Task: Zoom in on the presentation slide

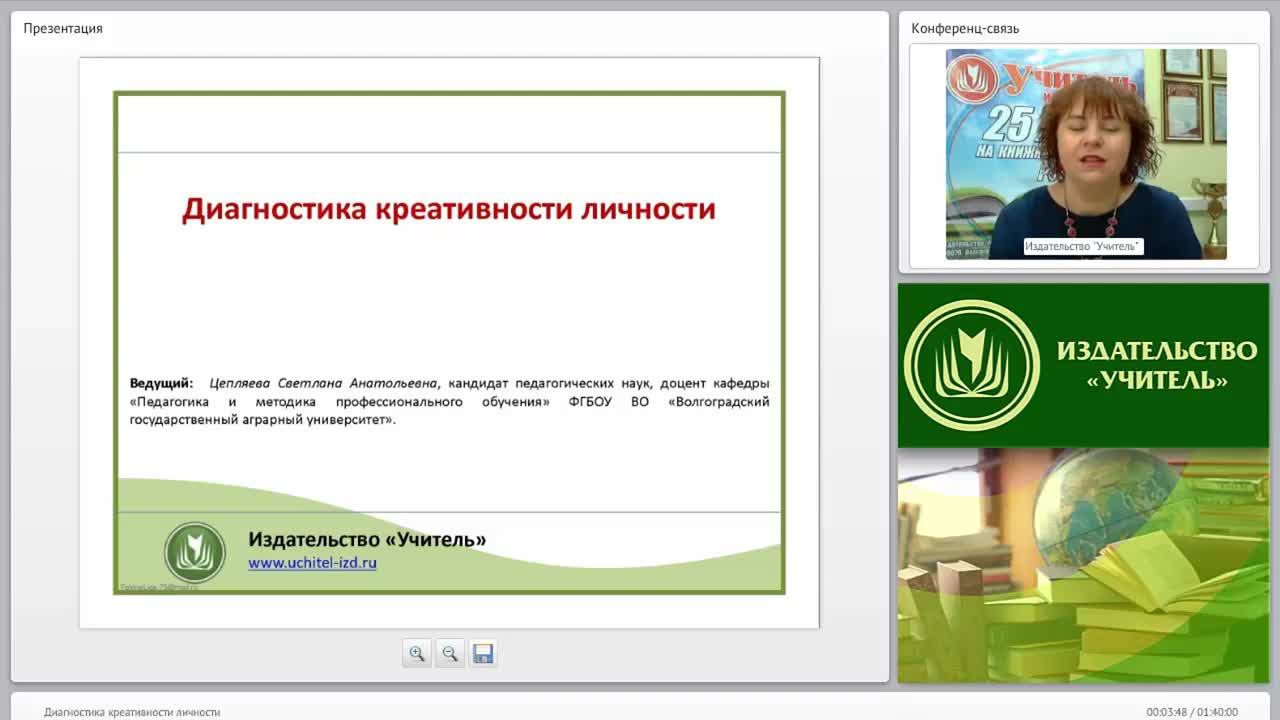Action: point(417,654)
